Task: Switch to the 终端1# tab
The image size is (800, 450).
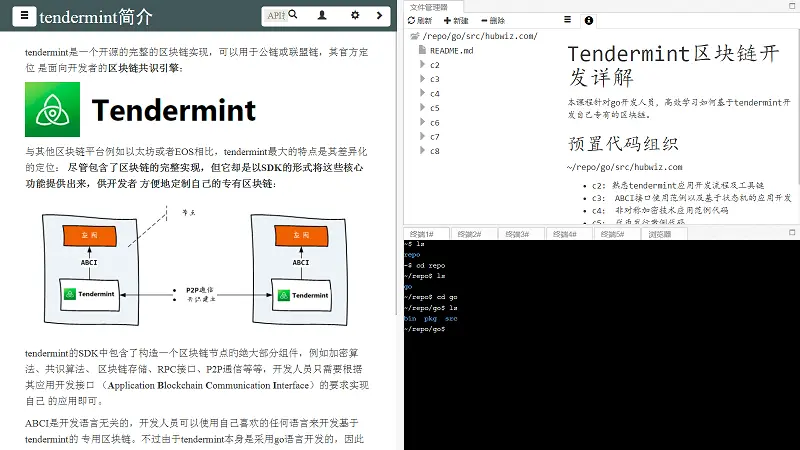Action: pos(421,234)
